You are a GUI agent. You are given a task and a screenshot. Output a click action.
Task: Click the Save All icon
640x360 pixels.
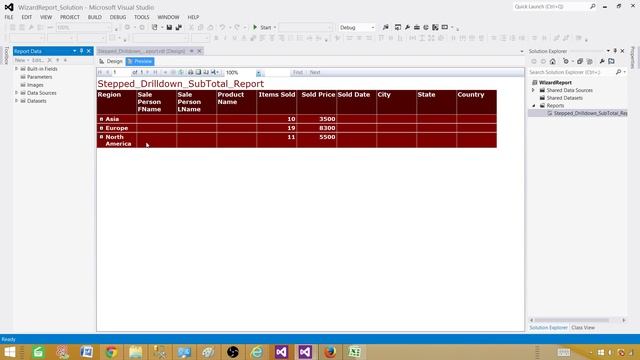(x=179, y=27)
